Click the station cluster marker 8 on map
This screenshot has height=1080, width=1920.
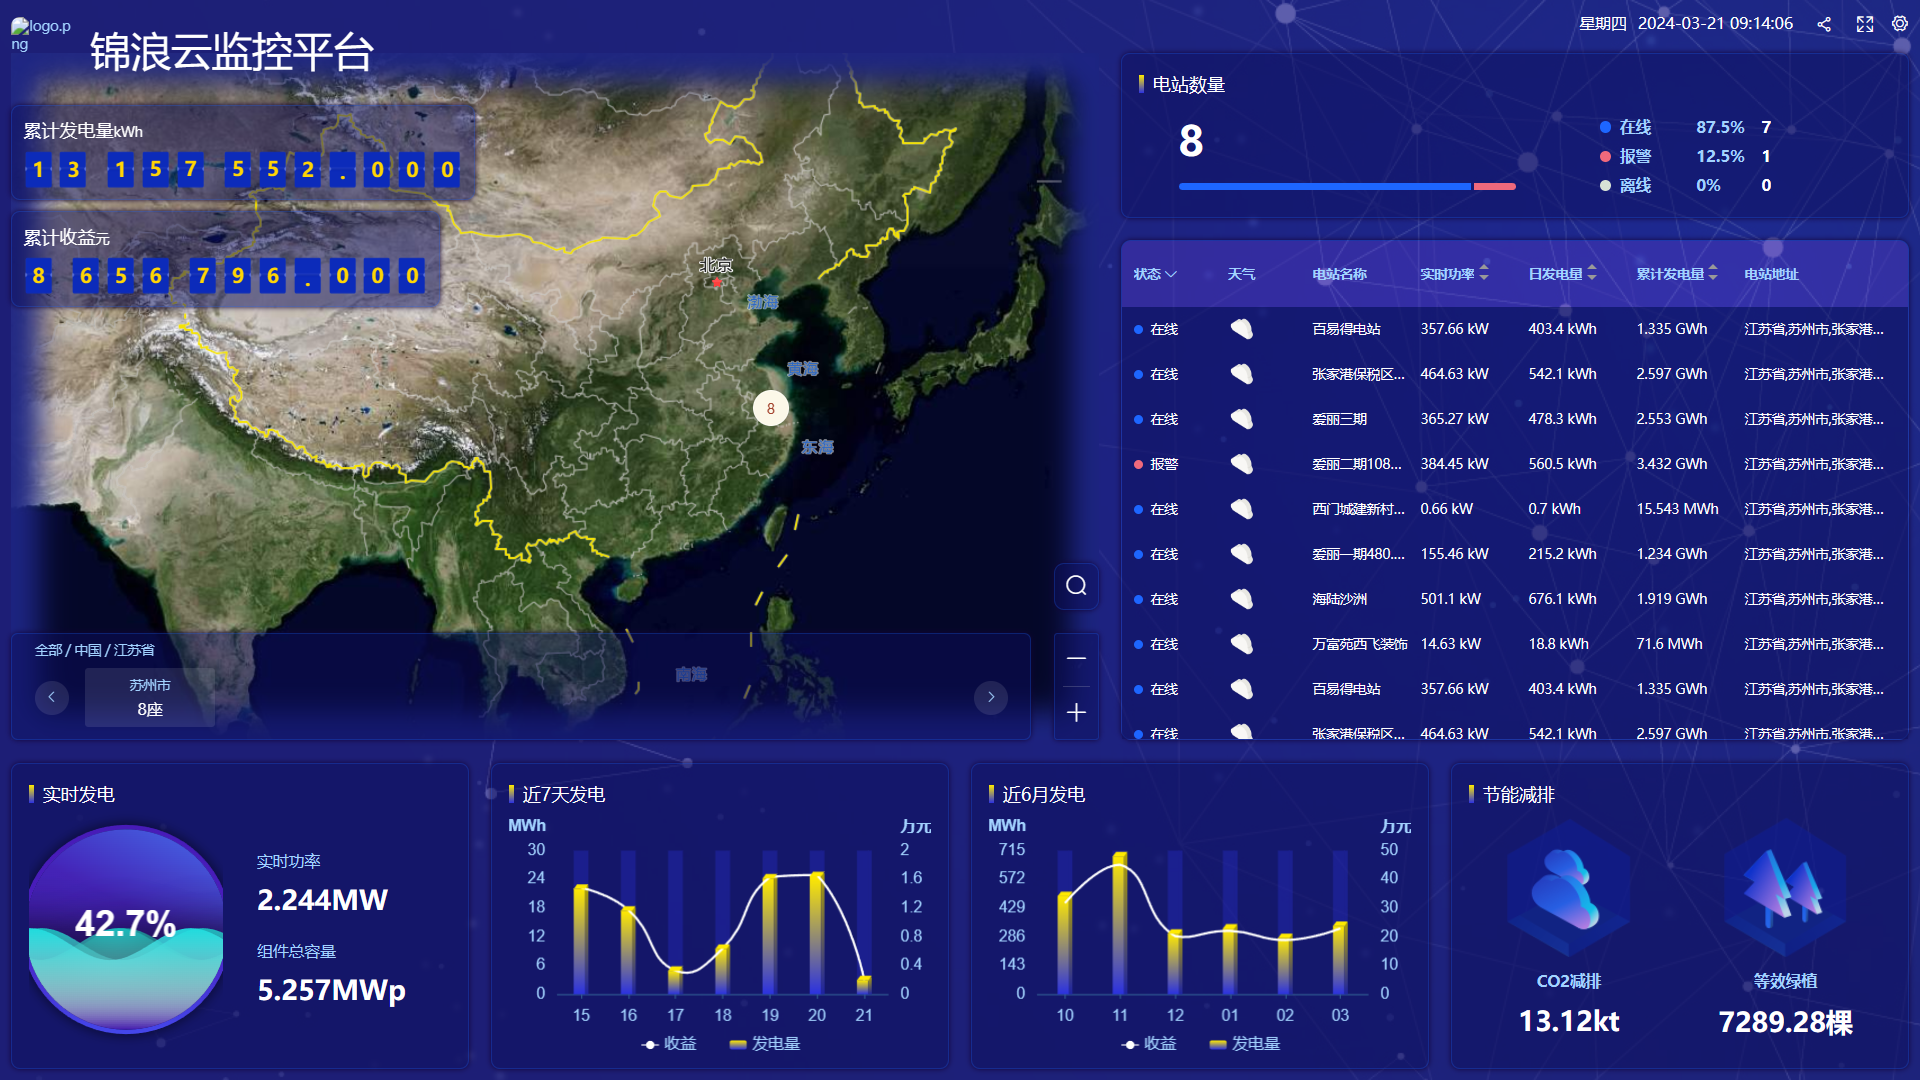tap(770, 408)
